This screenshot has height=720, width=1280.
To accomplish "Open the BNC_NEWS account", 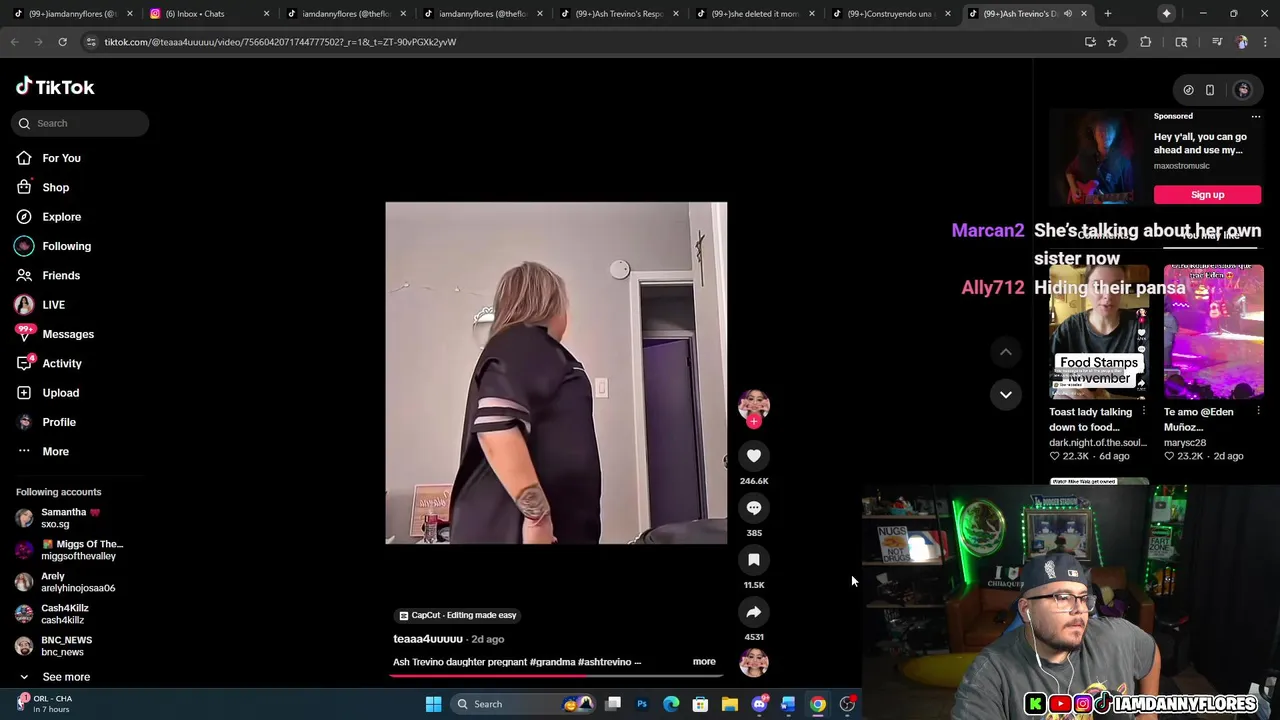I will 66,646.
